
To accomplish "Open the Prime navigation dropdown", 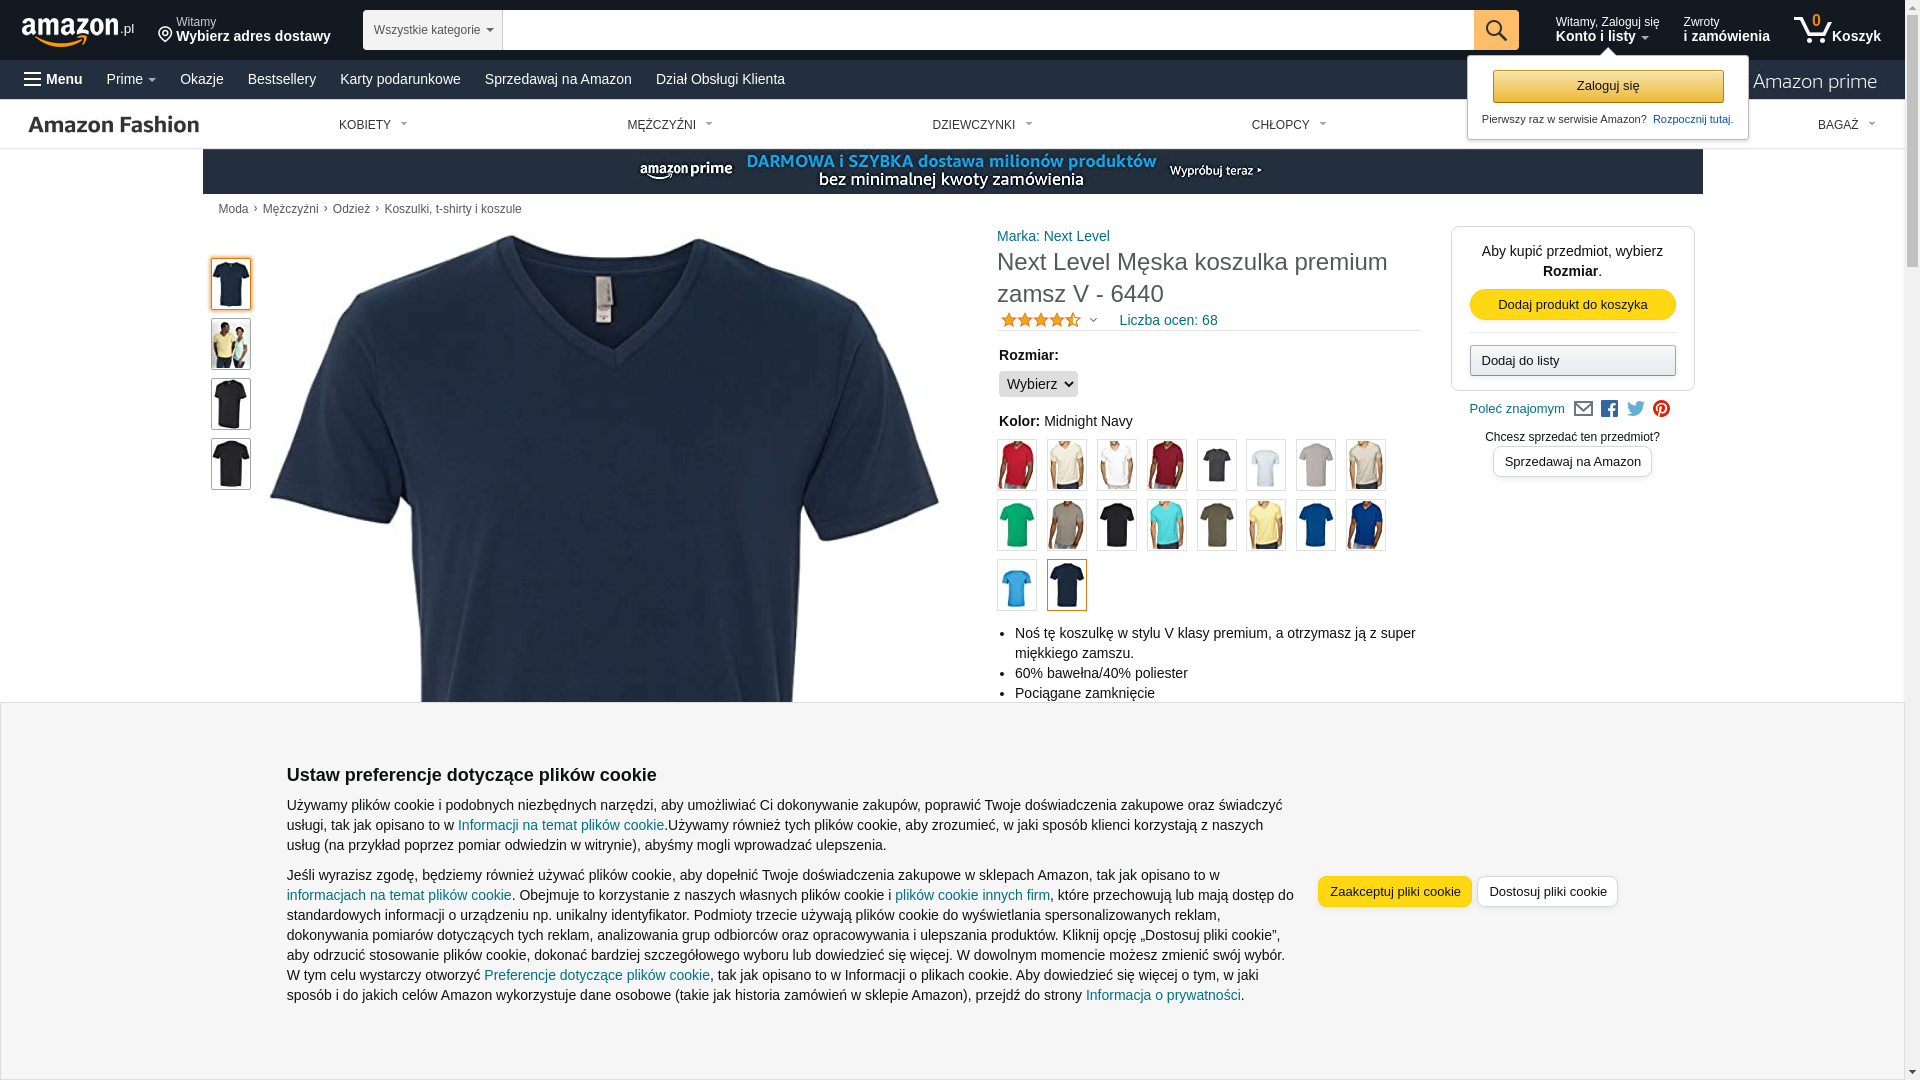I will [x=131, y=79].
